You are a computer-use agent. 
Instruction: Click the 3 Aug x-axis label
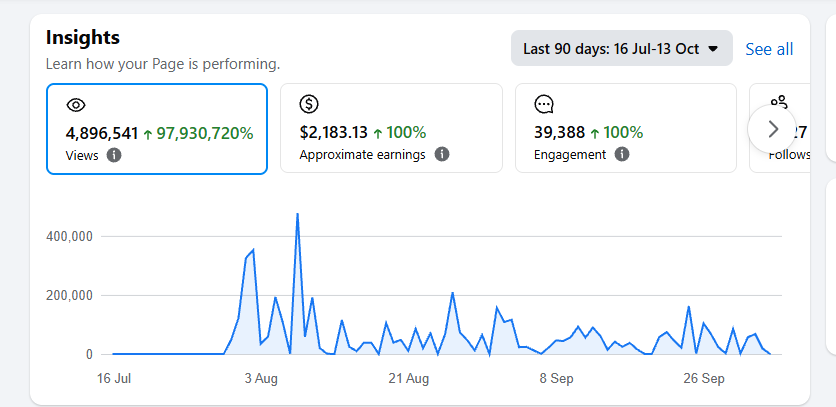[x=261, y=379]
